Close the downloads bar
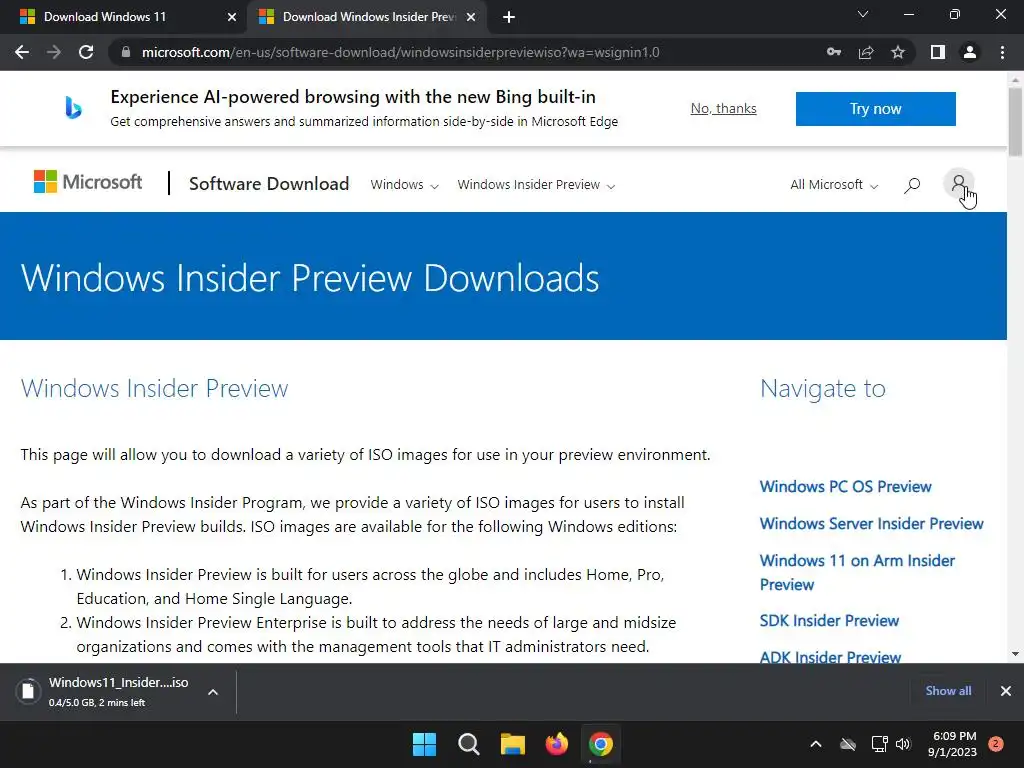 tap(1006, 690)
